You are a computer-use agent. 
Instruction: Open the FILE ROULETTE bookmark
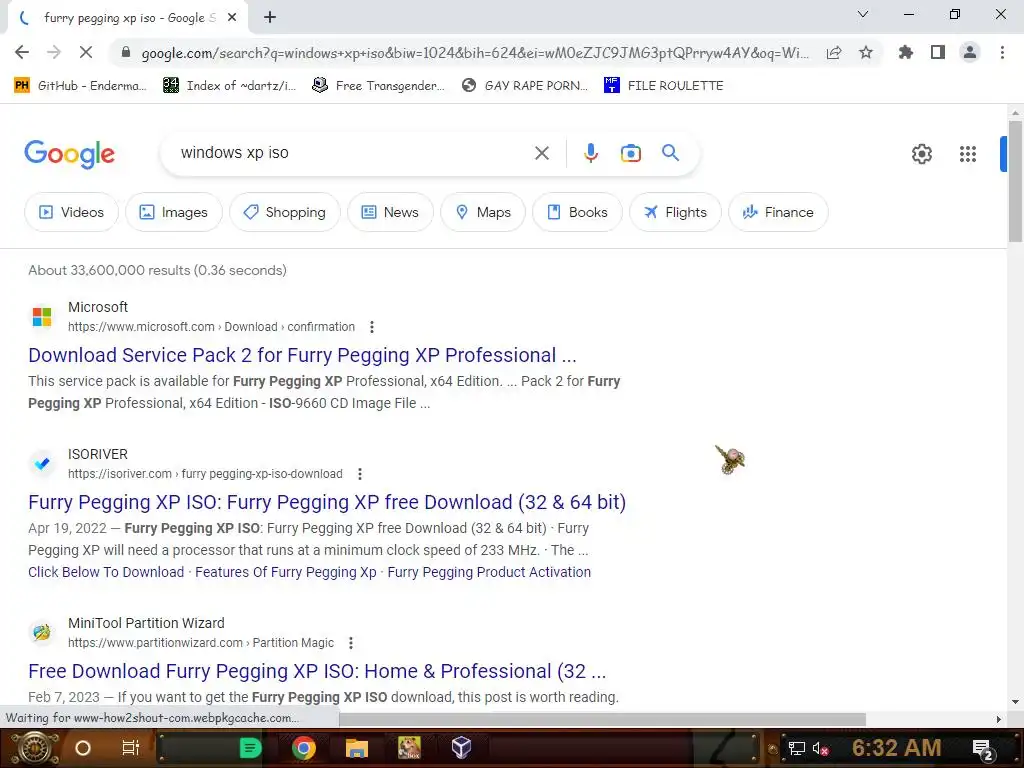pyautogui.click(x=664, y=86)
